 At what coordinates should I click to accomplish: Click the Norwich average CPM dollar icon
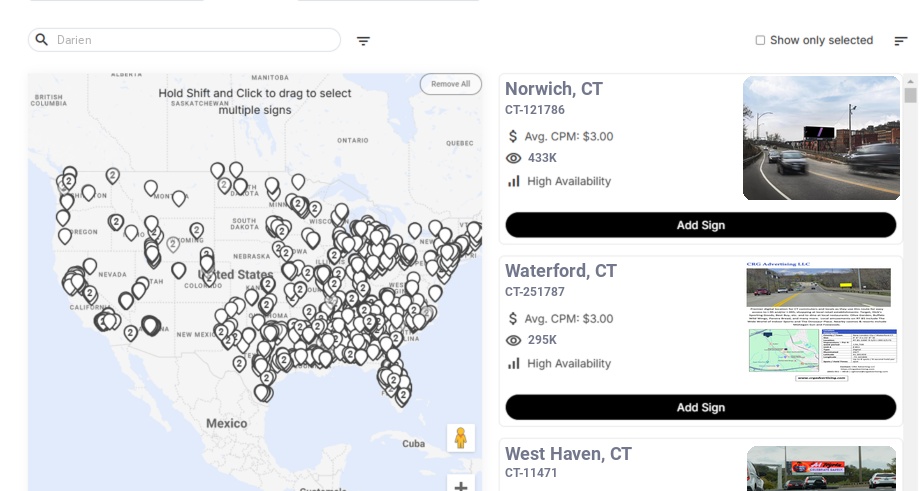513,136
